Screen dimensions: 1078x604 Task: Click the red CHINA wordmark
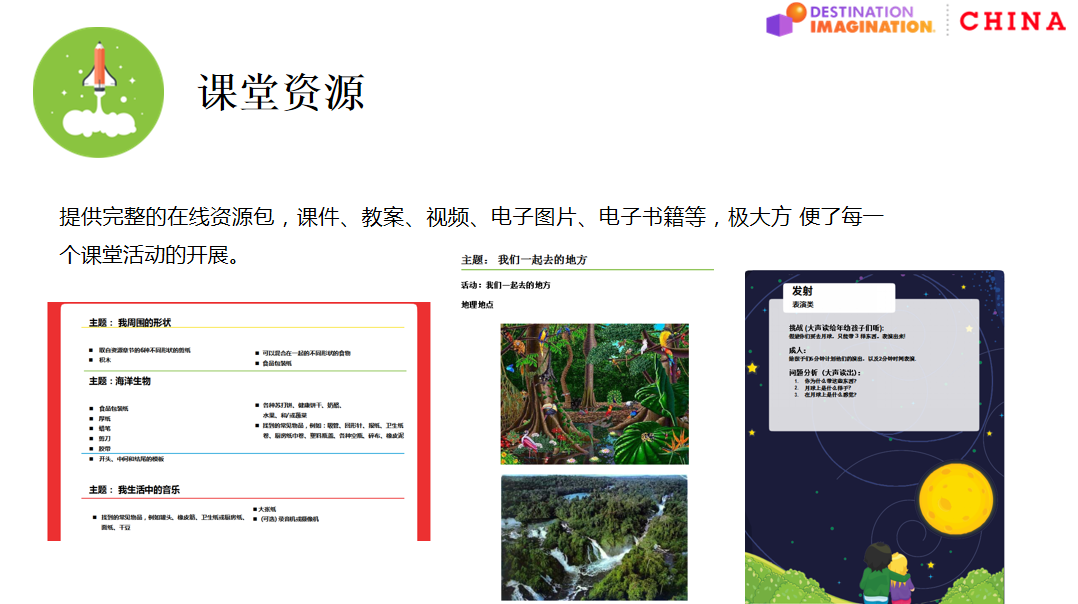point(1013,21)
